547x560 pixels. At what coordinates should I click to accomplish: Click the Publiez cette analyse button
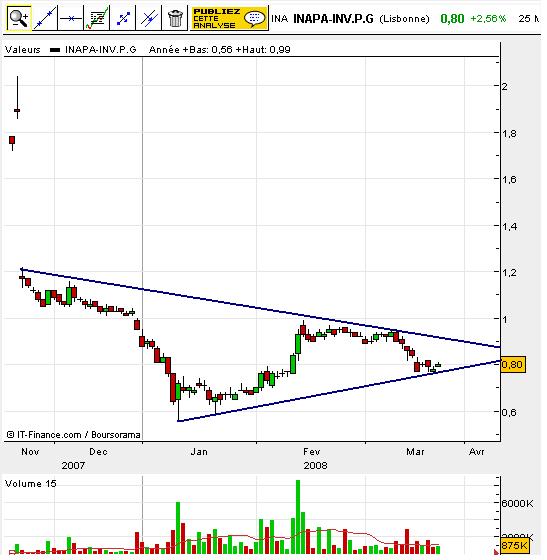tap(229, 18)
